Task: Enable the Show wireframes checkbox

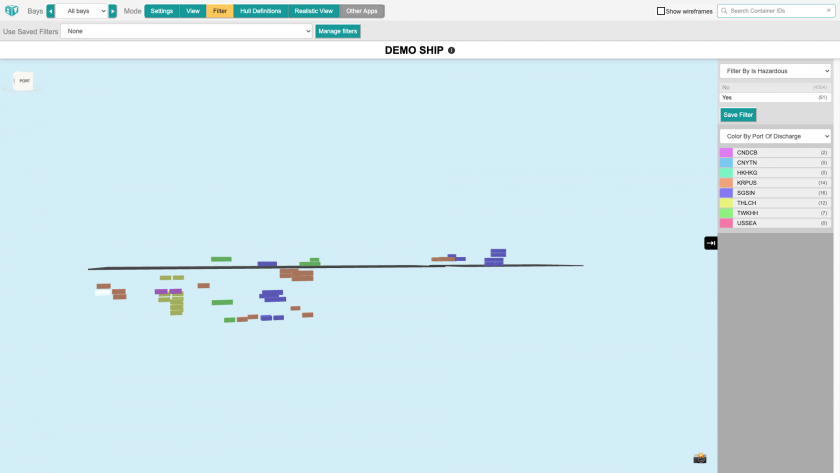Action: (661, 11)
